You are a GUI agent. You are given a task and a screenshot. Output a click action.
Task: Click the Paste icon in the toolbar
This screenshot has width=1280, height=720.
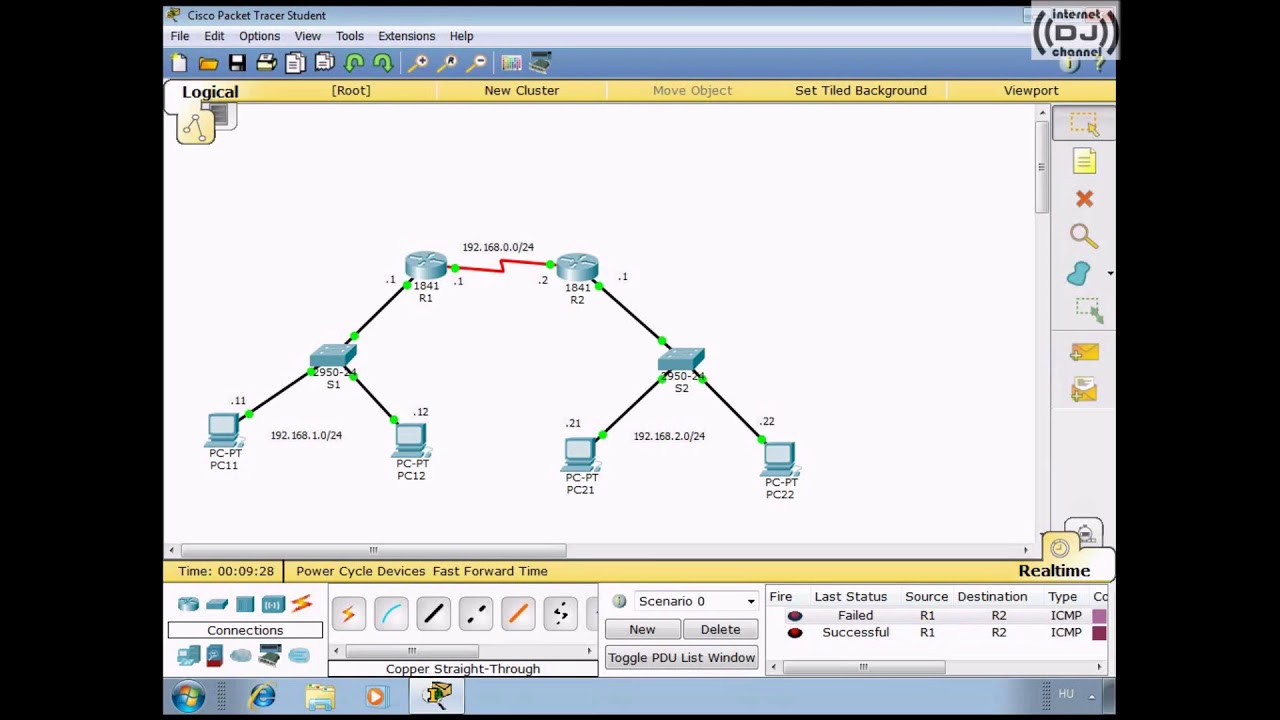[324, 63]
